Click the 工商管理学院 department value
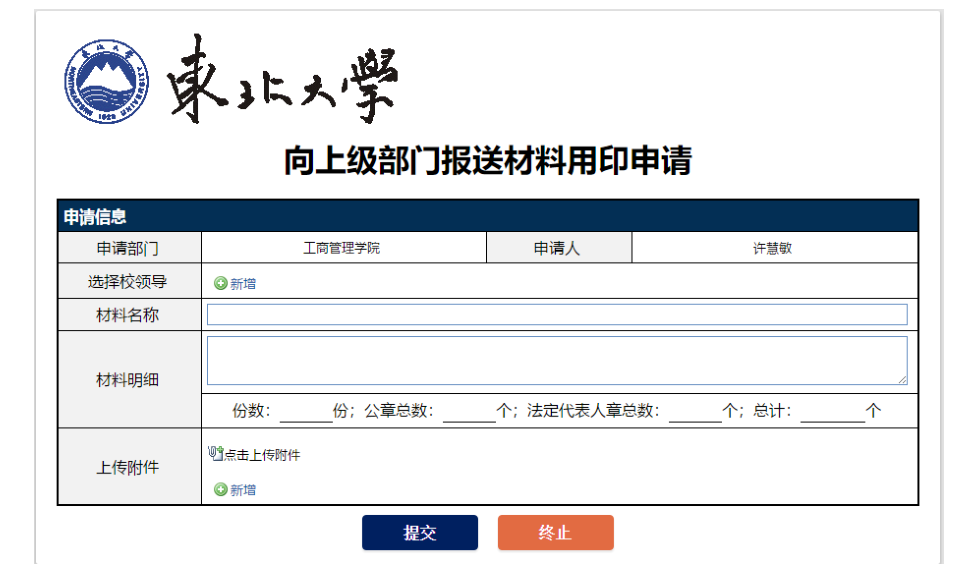965x576 pixels. 342,248
